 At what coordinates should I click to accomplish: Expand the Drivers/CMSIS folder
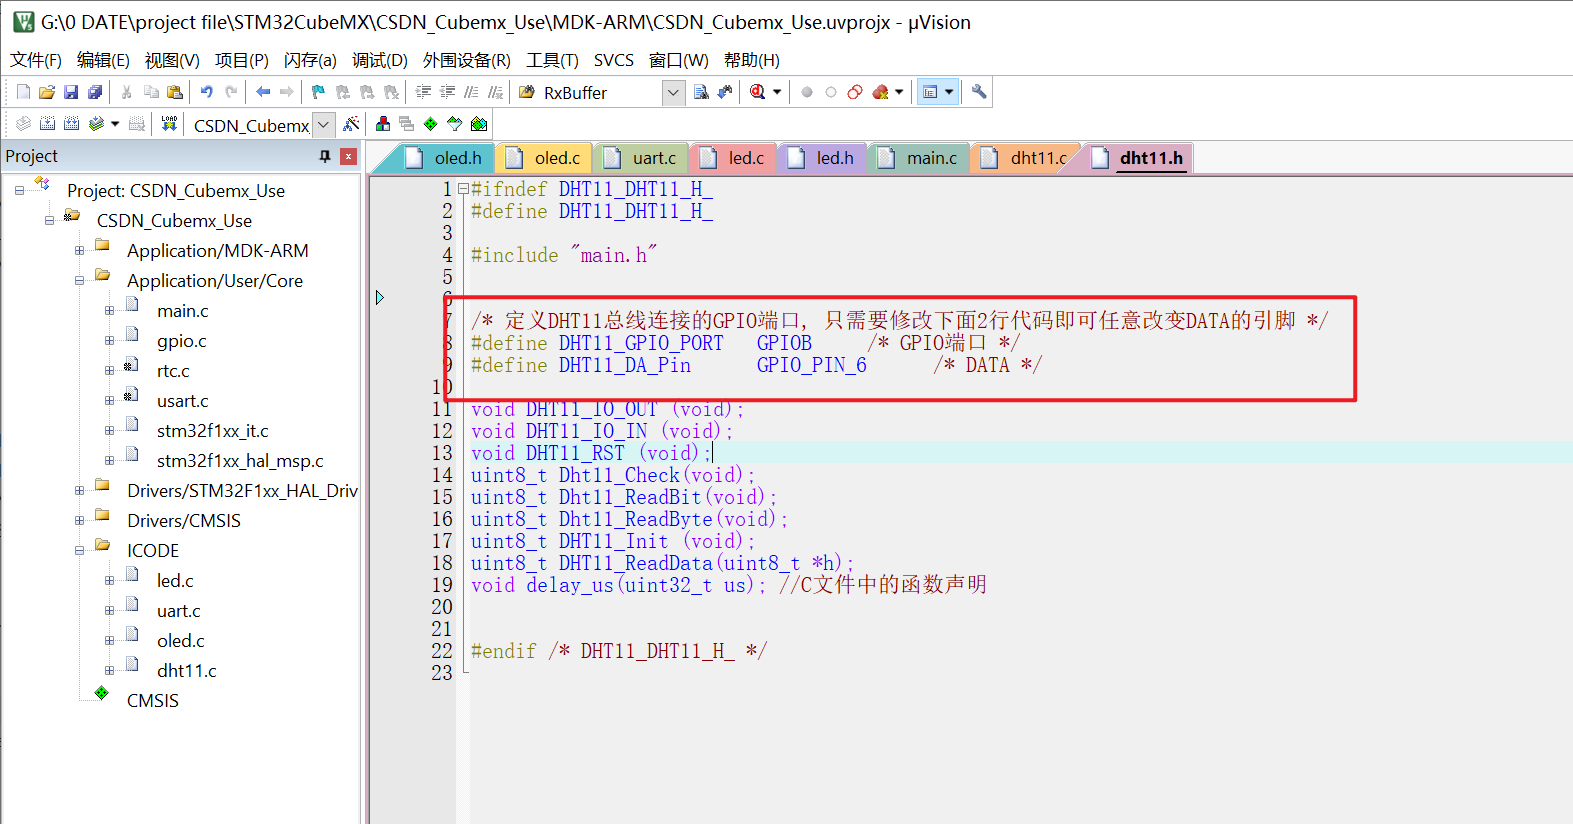[79, 521]
